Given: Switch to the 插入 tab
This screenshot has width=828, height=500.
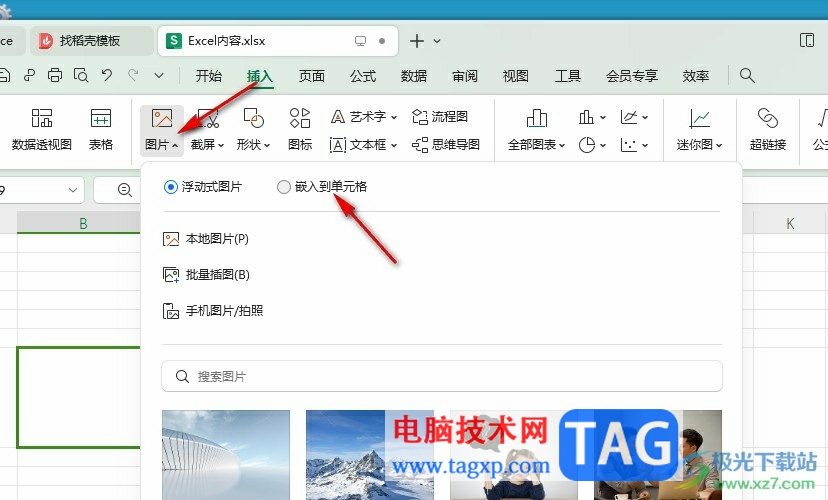Looking at the screenshot, I should pyautogui.click(x=260, y=76).
